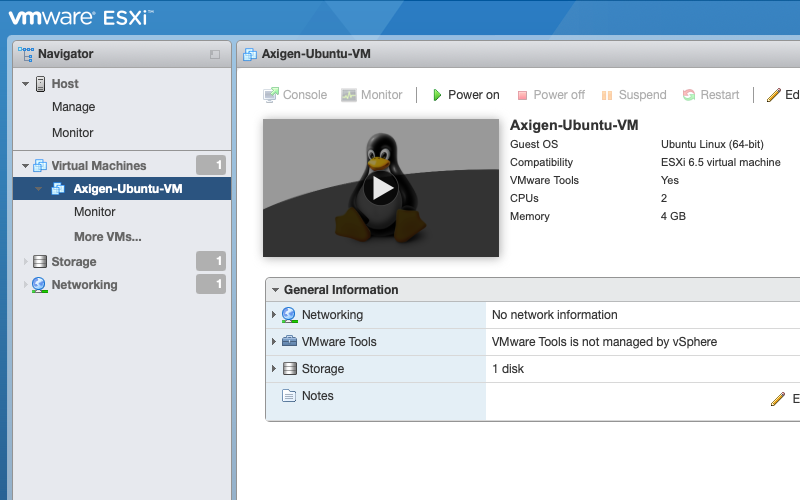Click the Storage label in Navigator
Viewport: 800px width, 500px height.
pos(74,262)
